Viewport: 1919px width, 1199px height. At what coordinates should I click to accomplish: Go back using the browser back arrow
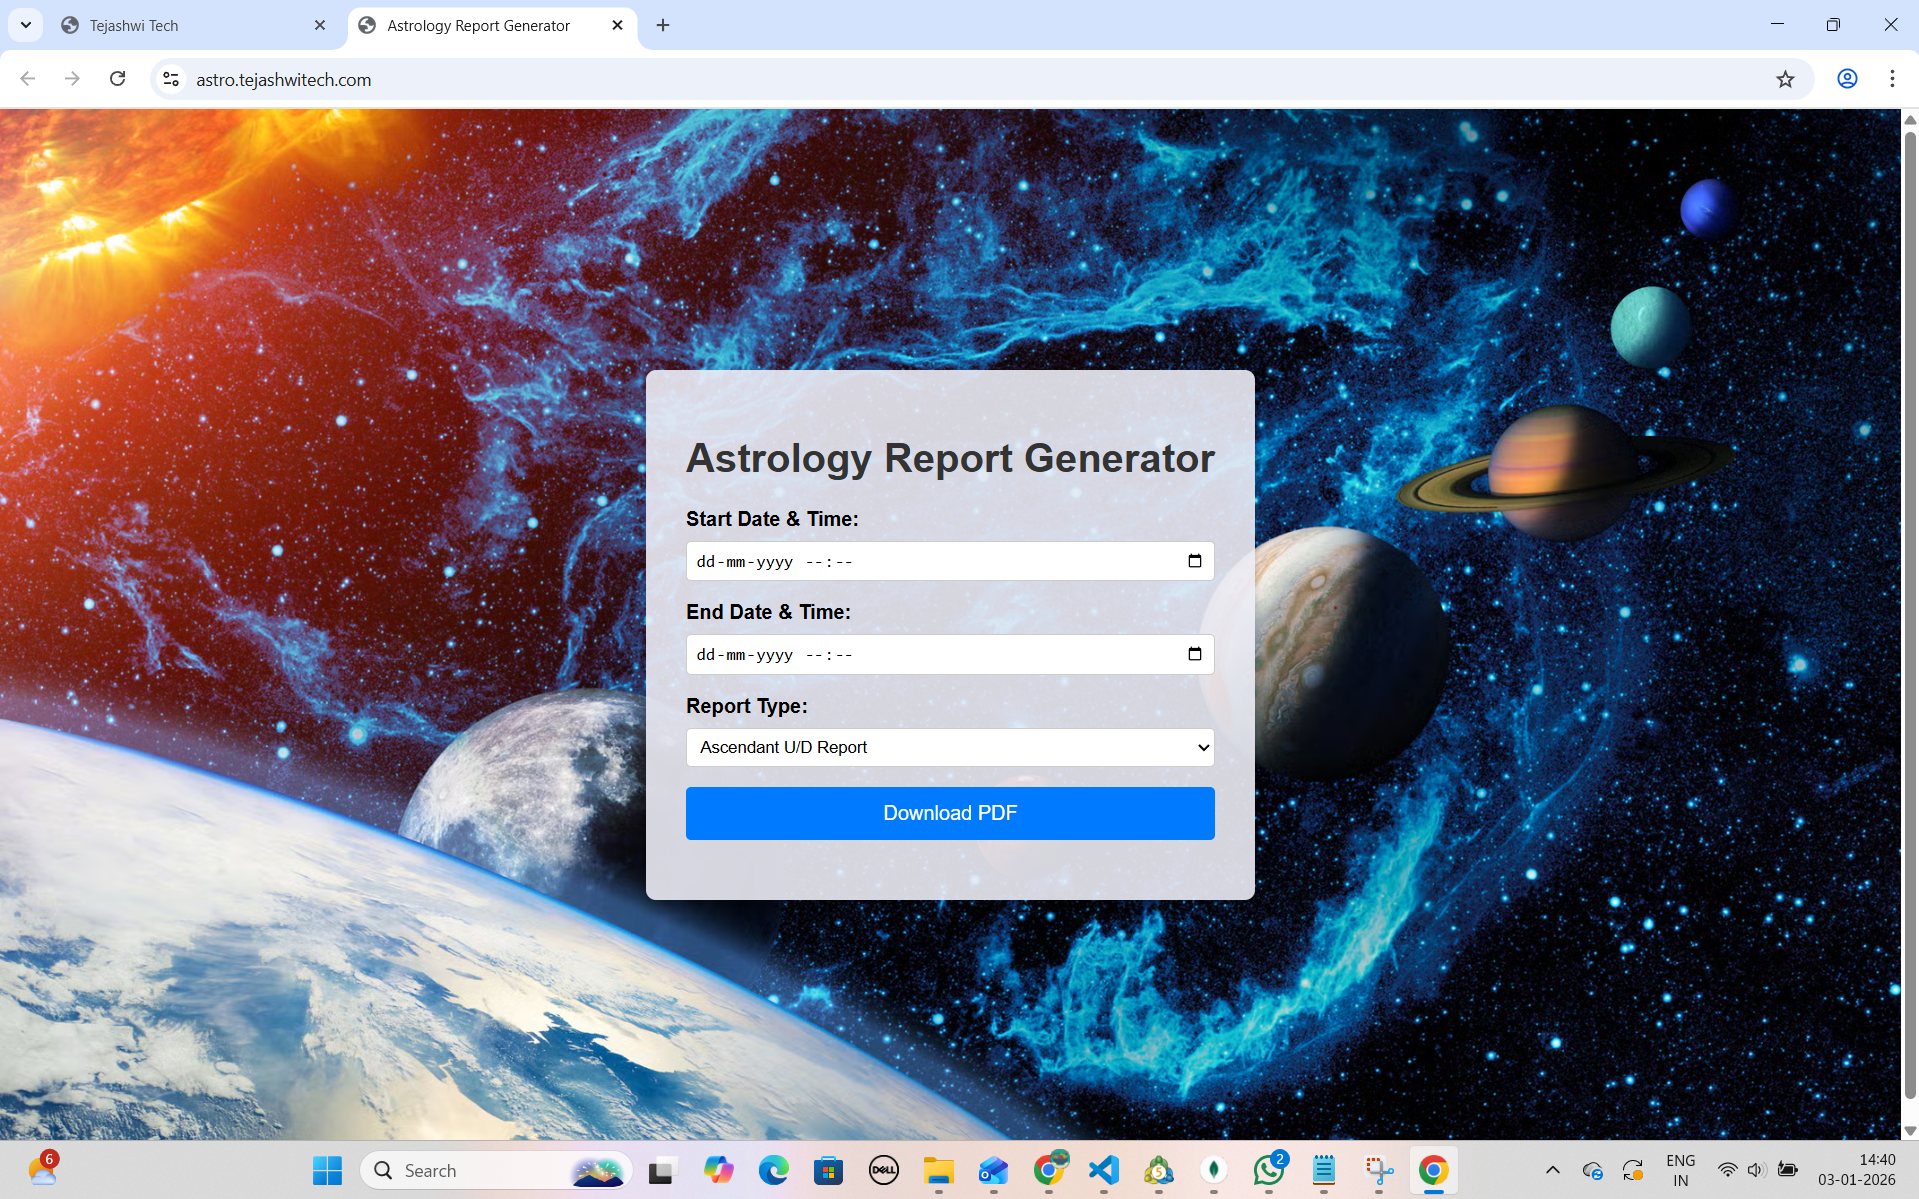[x=27, y=79]
